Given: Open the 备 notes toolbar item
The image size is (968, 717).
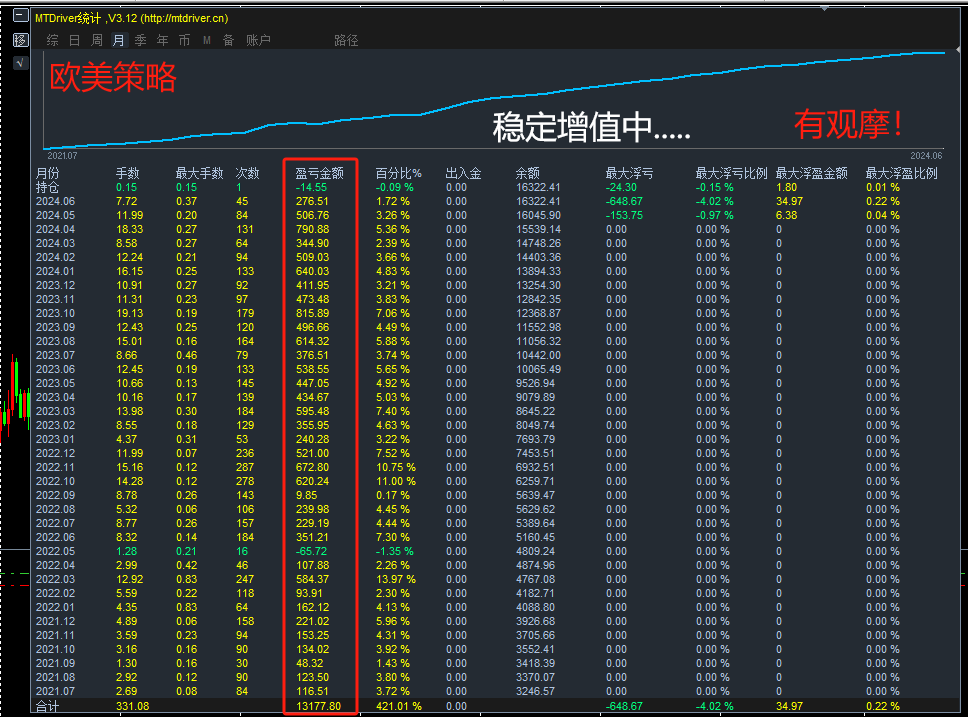Looking at the screenshot, I should pyautogui.click(x=230, y=41).
